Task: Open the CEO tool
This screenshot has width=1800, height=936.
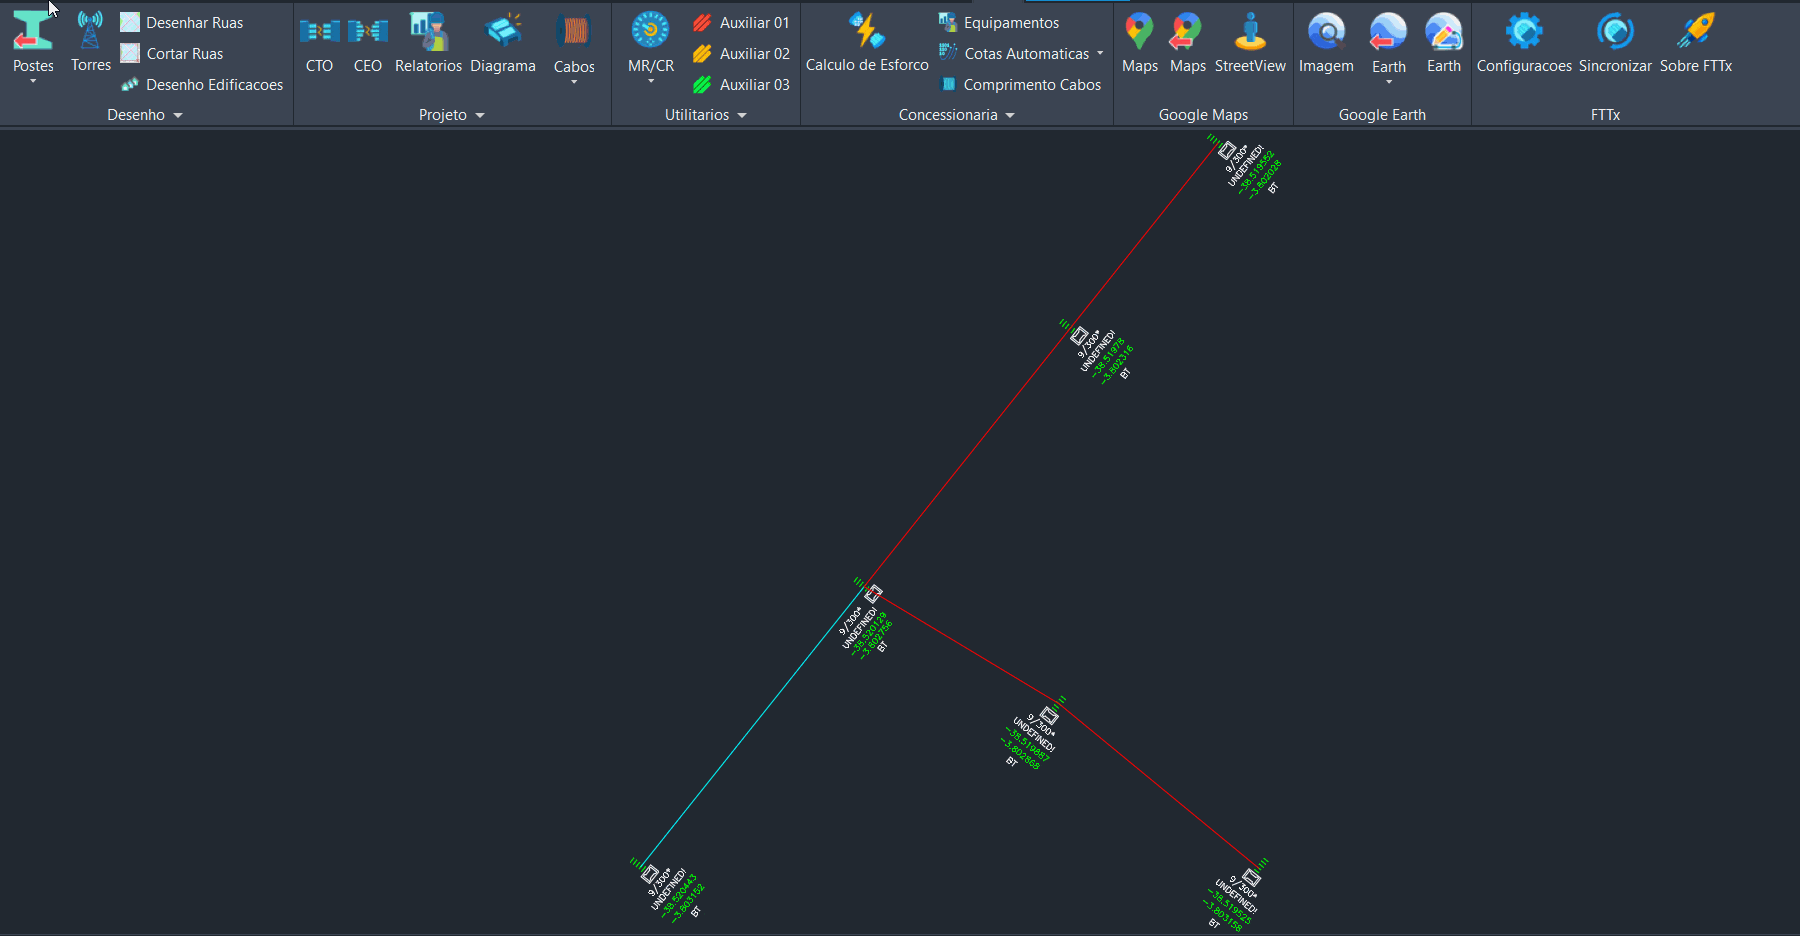Action: [367, 40]
